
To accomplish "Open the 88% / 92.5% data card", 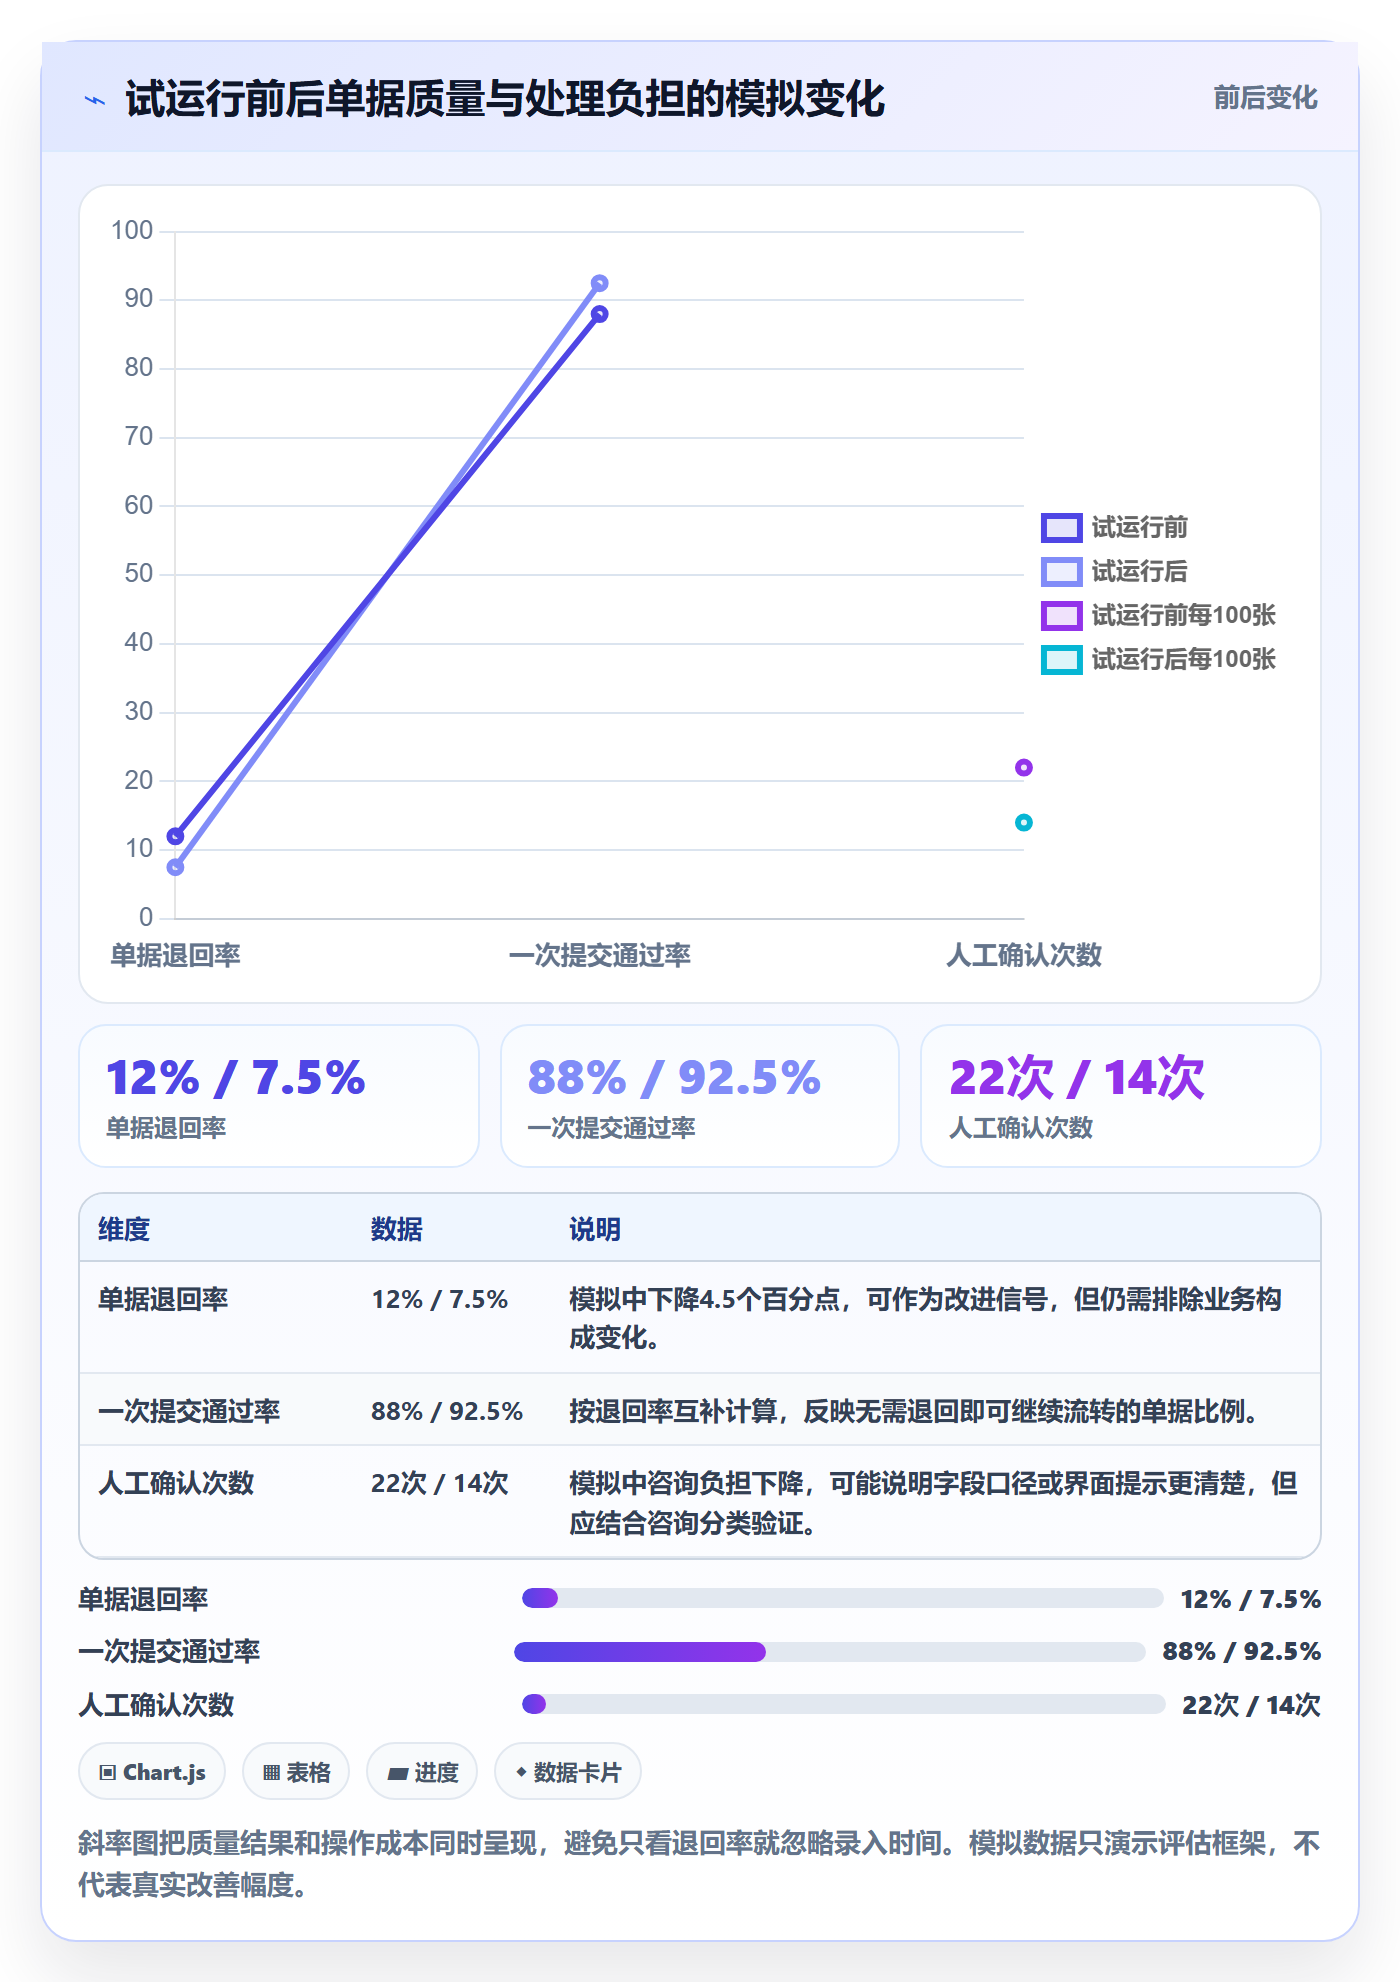I will tap(700, 1096).
